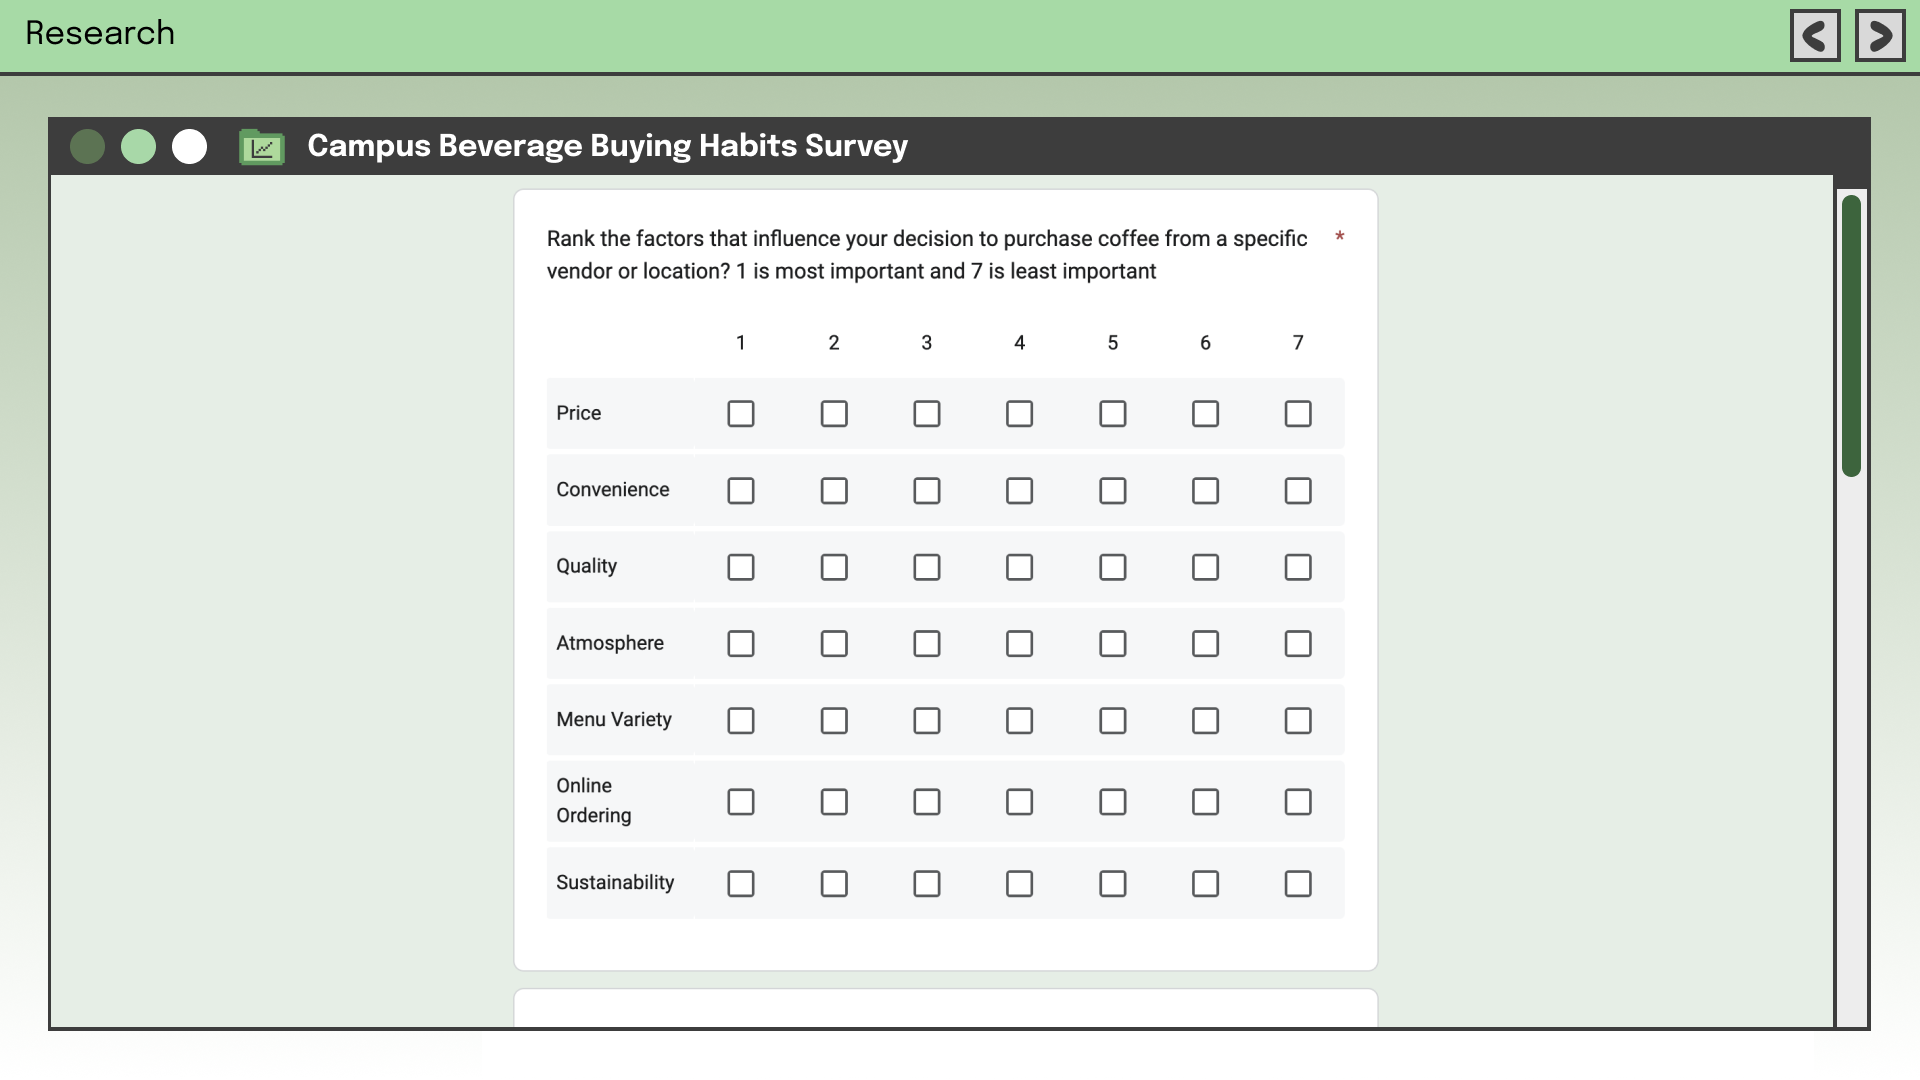
Task: Rank Online Ordering as 6
Action: (x=1206, y=802)
